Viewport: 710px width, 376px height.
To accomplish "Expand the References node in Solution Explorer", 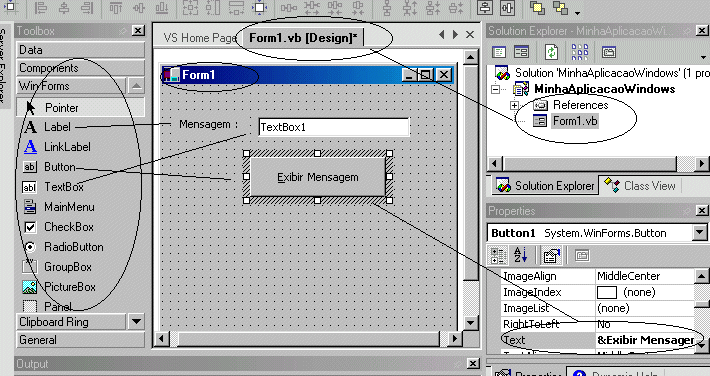I will coord(514,105).
